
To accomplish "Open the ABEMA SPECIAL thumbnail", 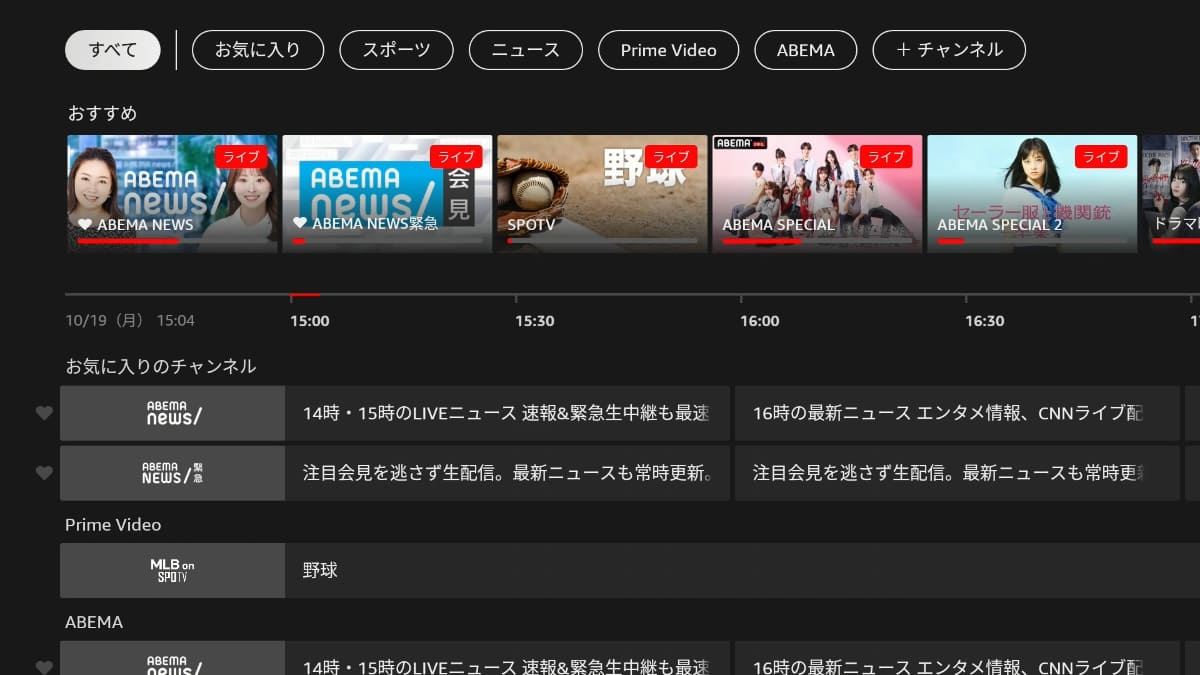I will pos(817,193).
